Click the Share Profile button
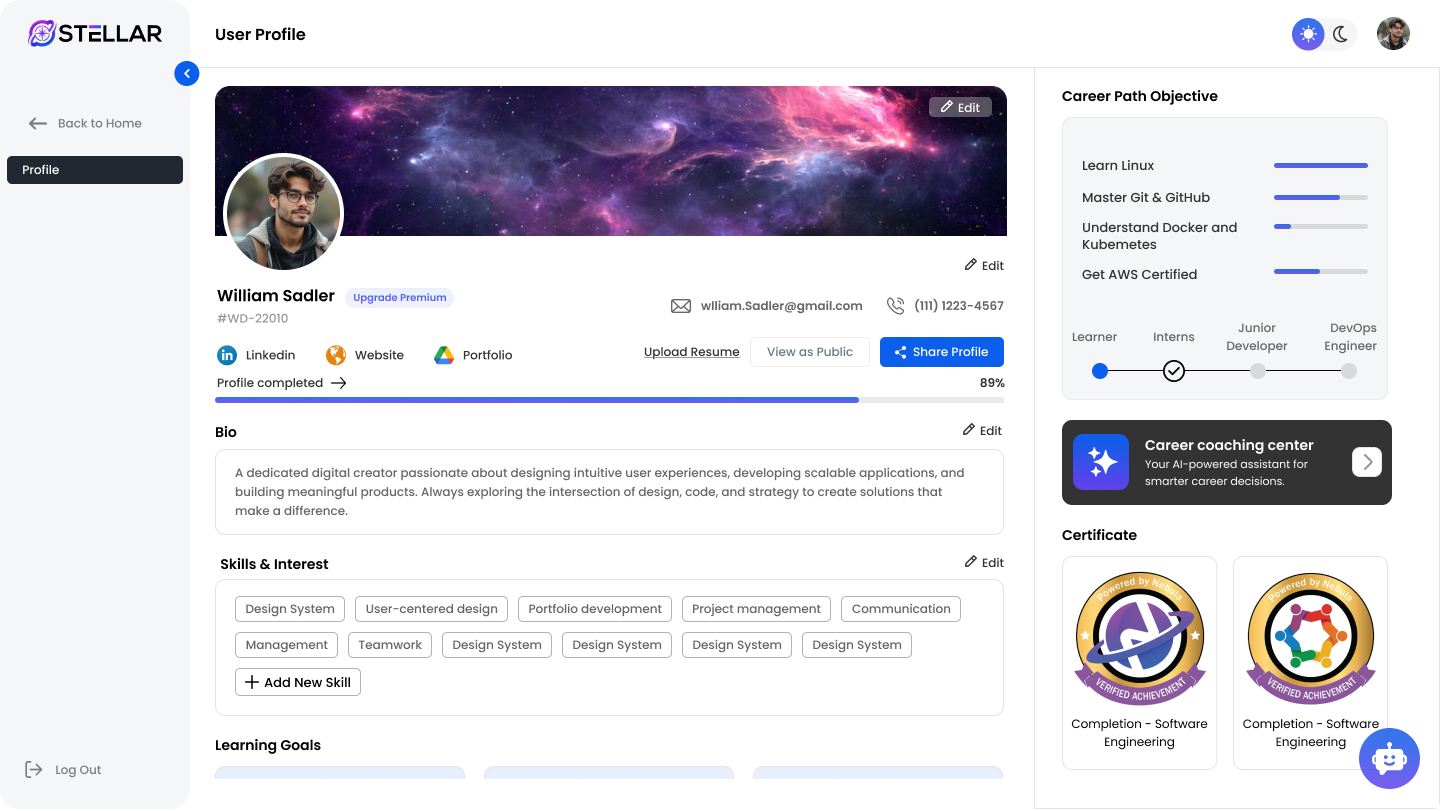The height and width of the screenshot is (811, 1440). [x=941, y=352]
